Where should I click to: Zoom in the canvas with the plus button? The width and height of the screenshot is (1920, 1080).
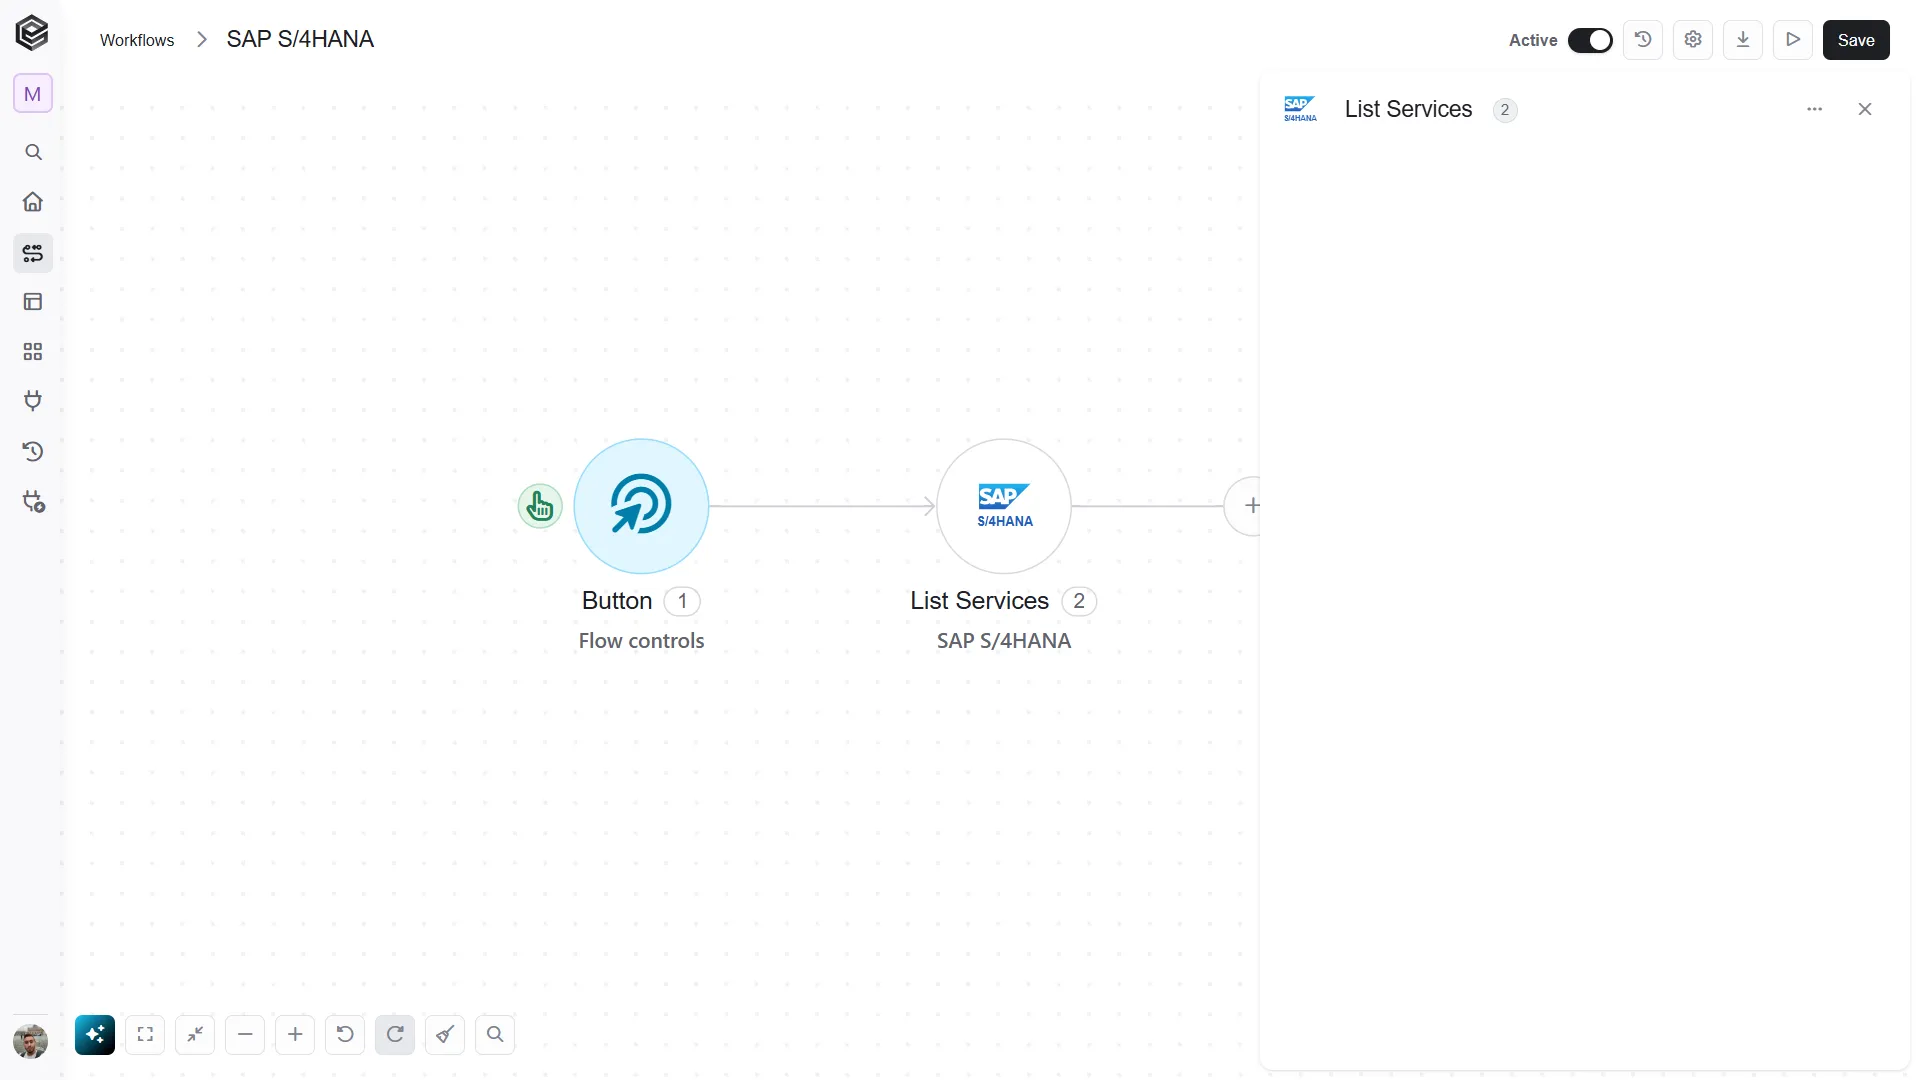pos(295,1035)
